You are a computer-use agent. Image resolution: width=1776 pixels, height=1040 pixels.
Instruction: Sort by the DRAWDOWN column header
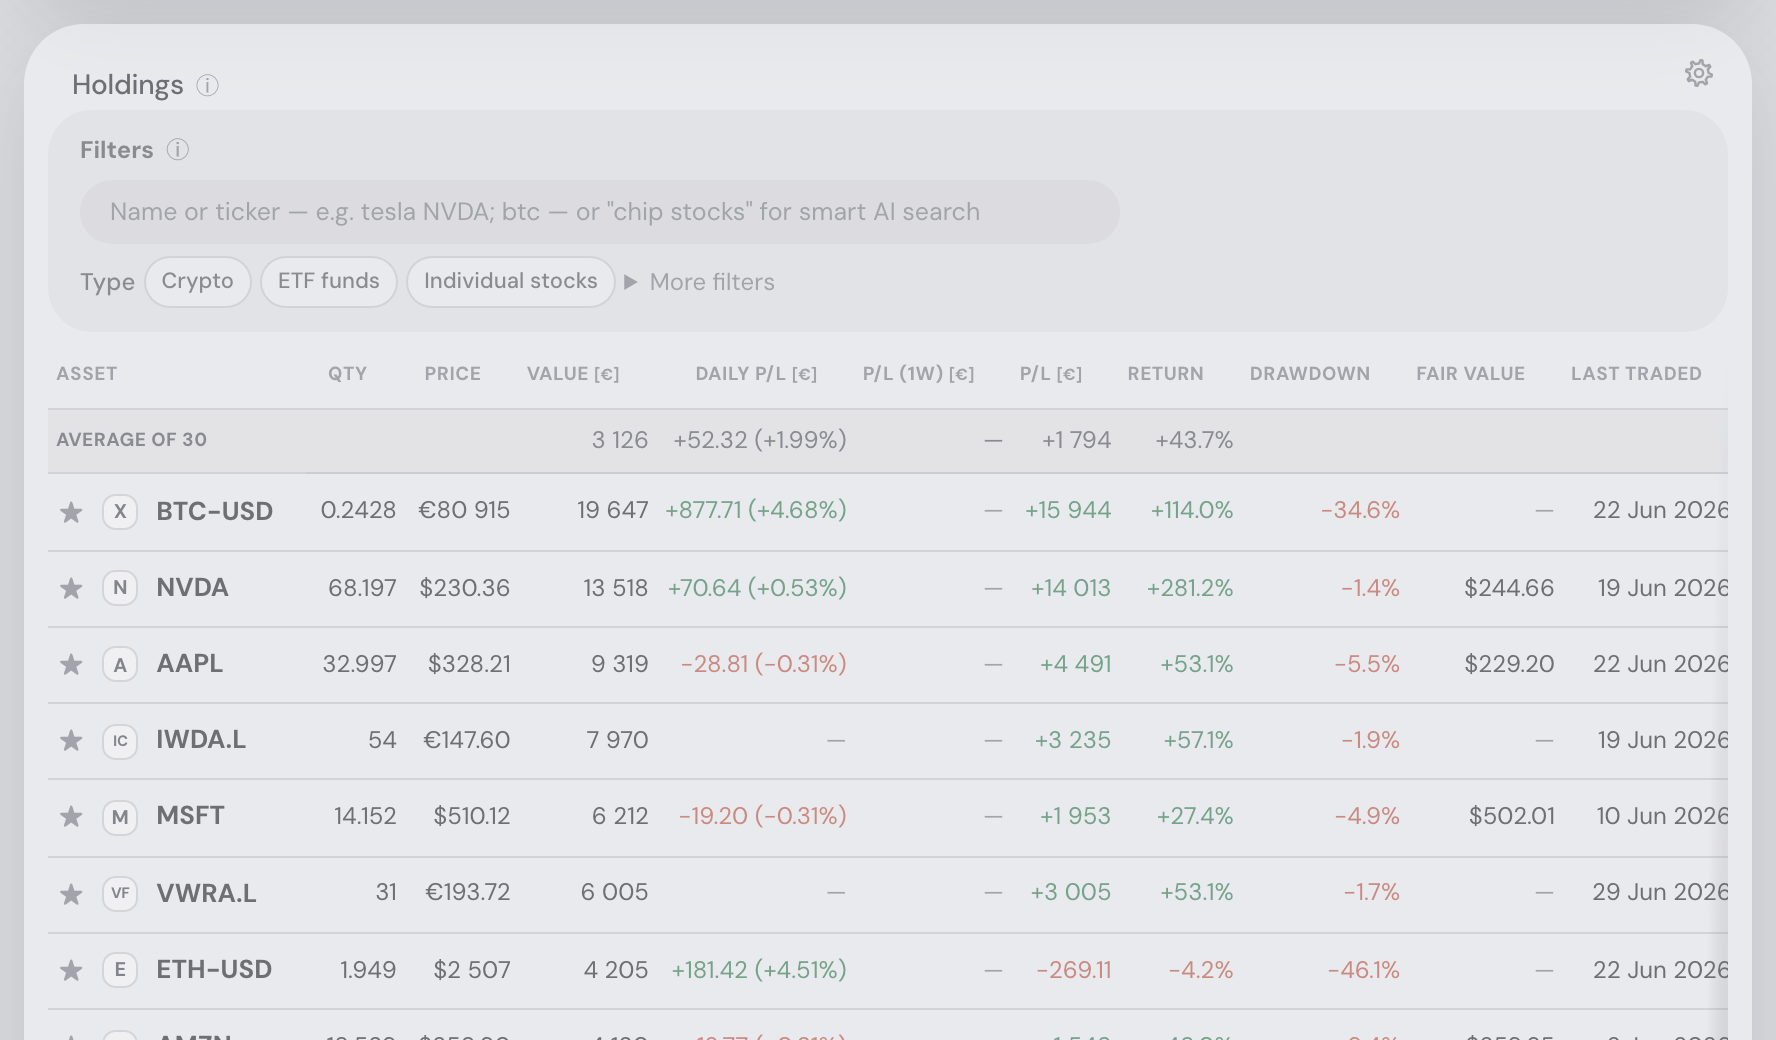1310,374
